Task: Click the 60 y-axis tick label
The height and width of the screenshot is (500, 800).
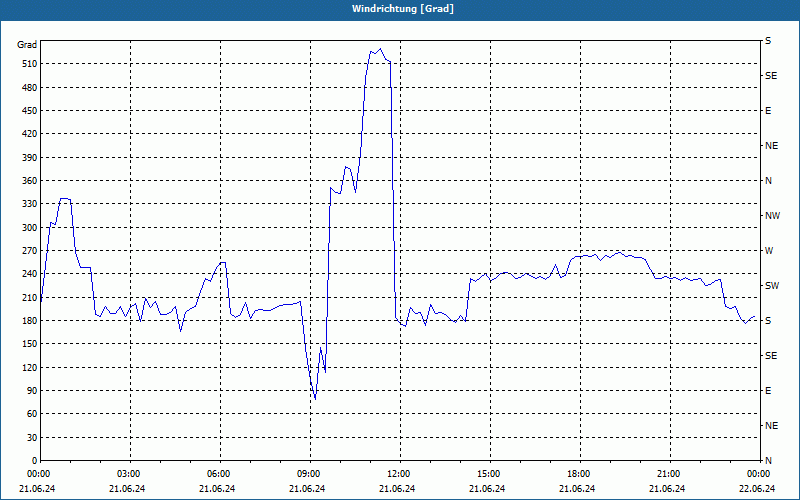Action: tap(31, 413)
